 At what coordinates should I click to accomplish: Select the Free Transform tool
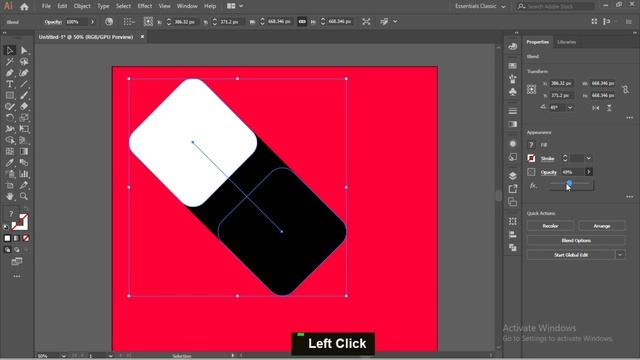tap(24, 129)
